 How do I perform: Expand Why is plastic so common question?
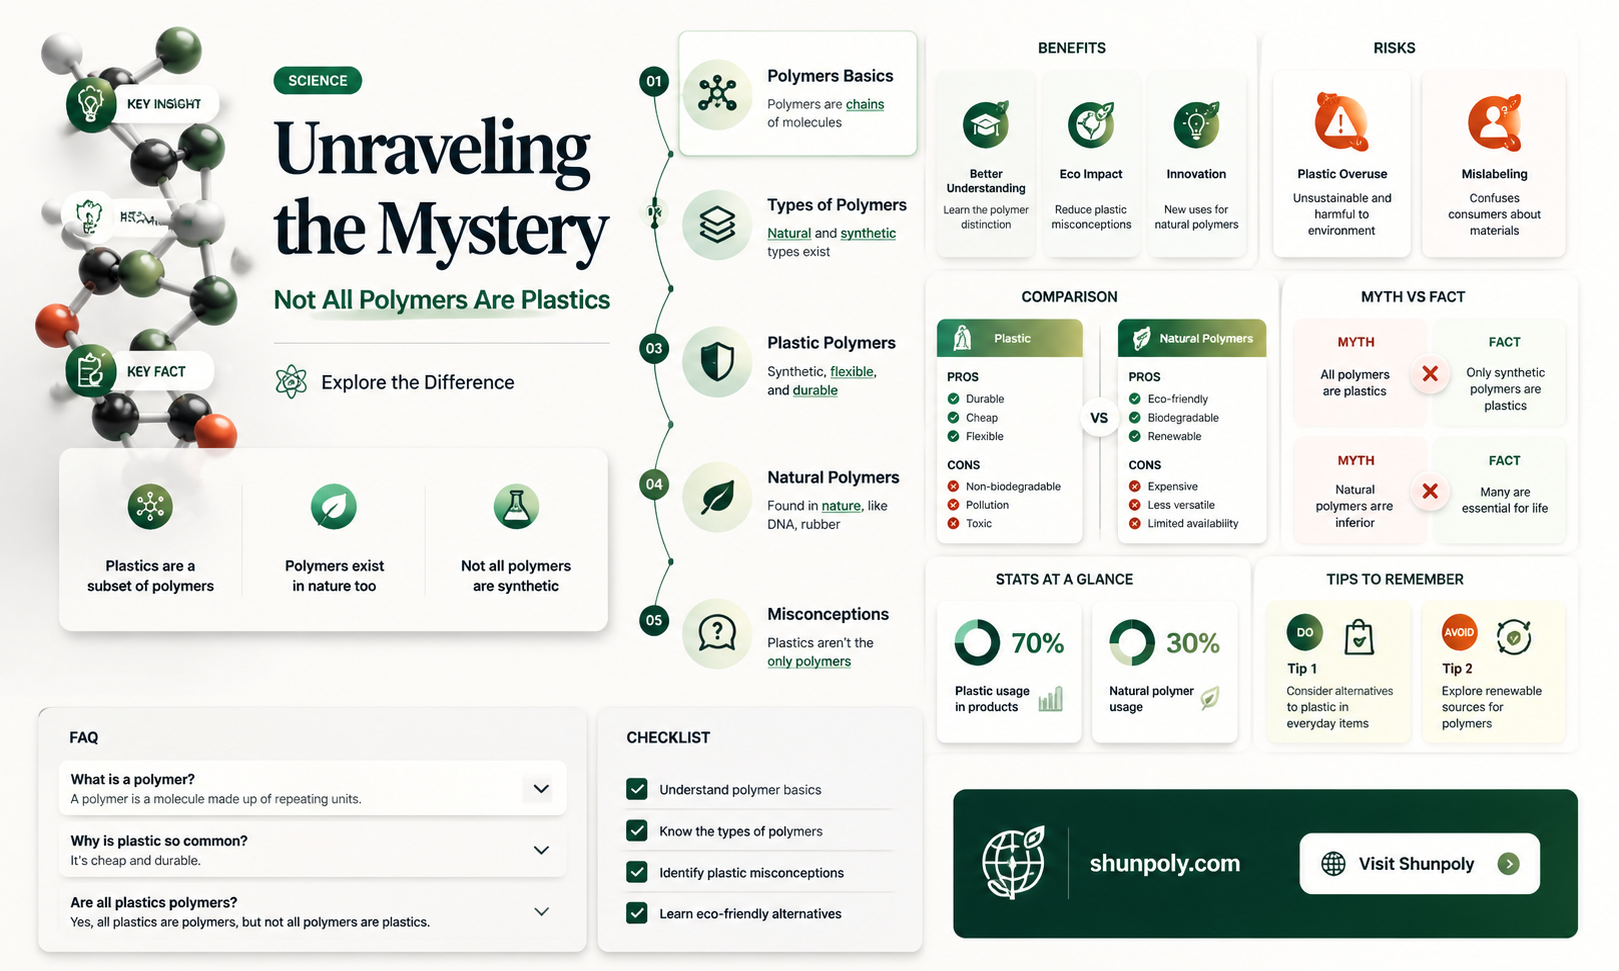(x=541, y=850)
